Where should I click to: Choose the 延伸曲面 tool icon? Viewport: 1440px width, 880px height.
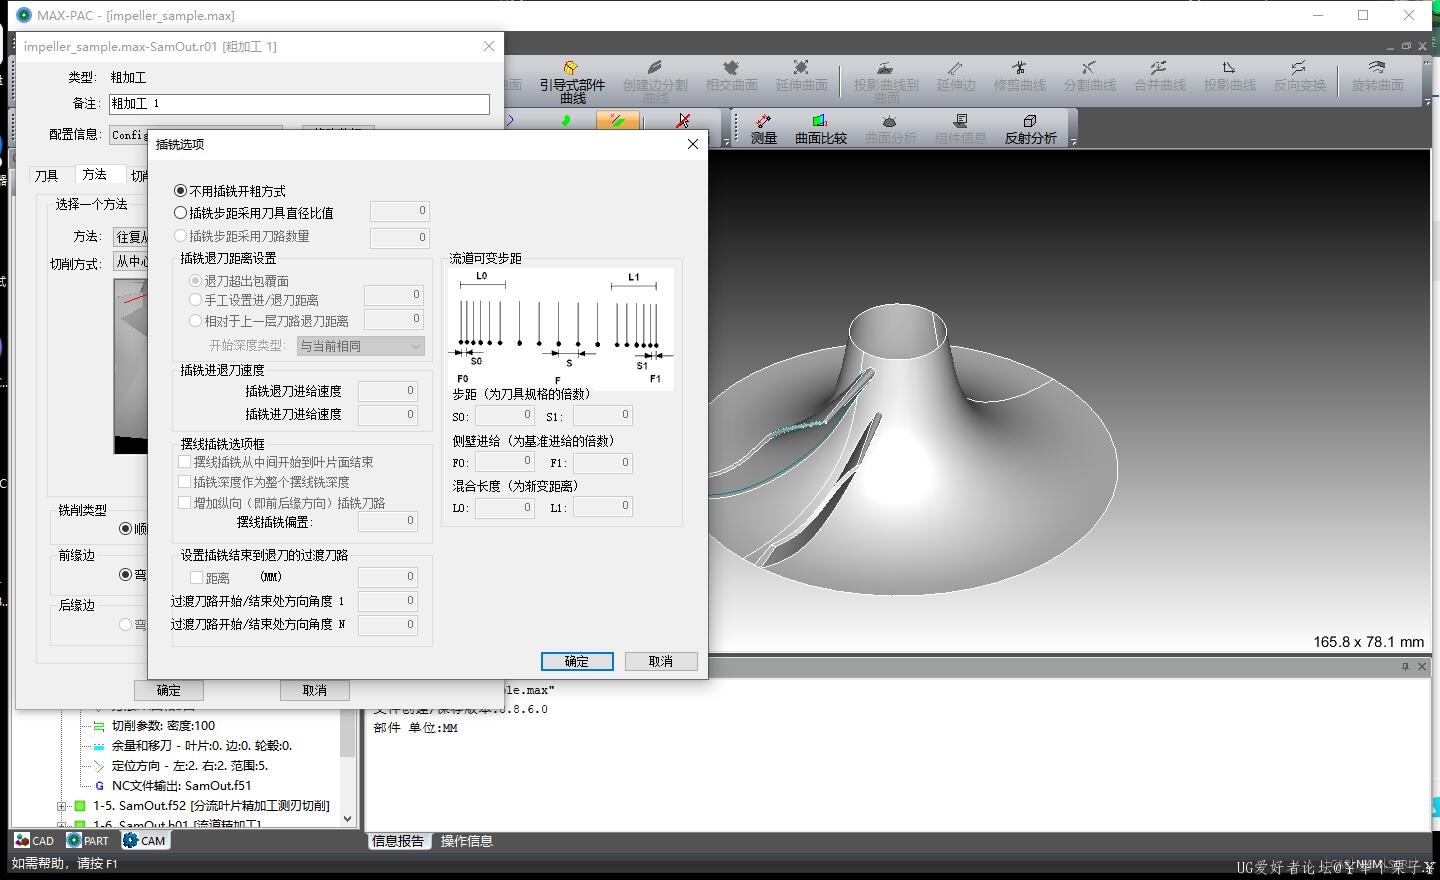click(x=801, y=76)
